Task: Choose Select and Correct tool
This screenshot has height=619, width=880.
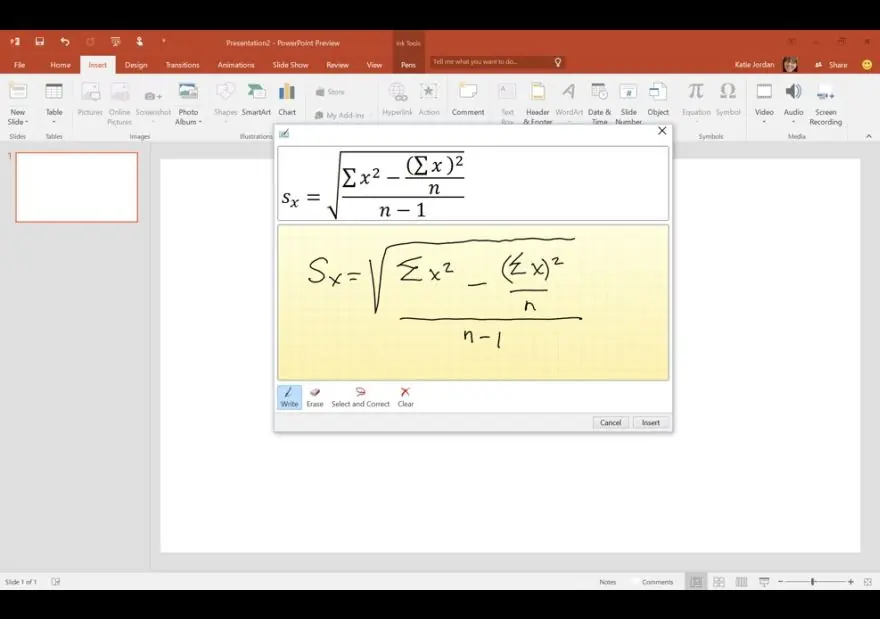Action: [x=360, y=397]
